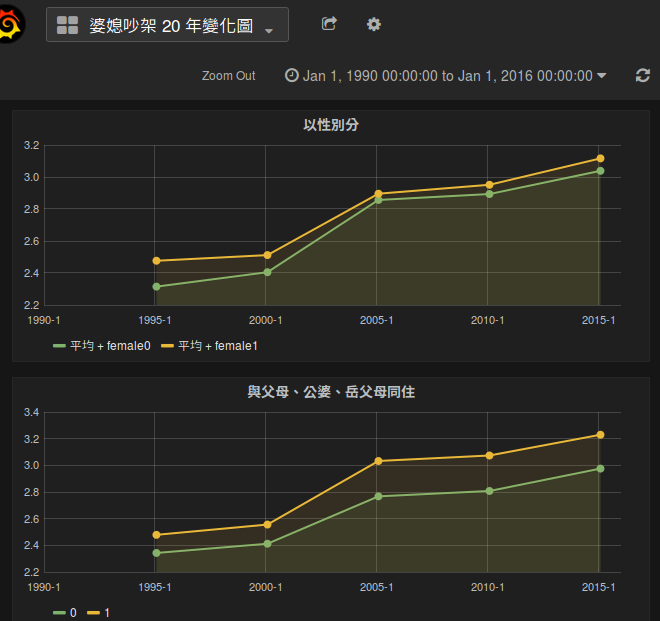This screenshot has width=660, height=621.
Task: Click green color swatch for 平均 + female0
Action: [60, 345]
